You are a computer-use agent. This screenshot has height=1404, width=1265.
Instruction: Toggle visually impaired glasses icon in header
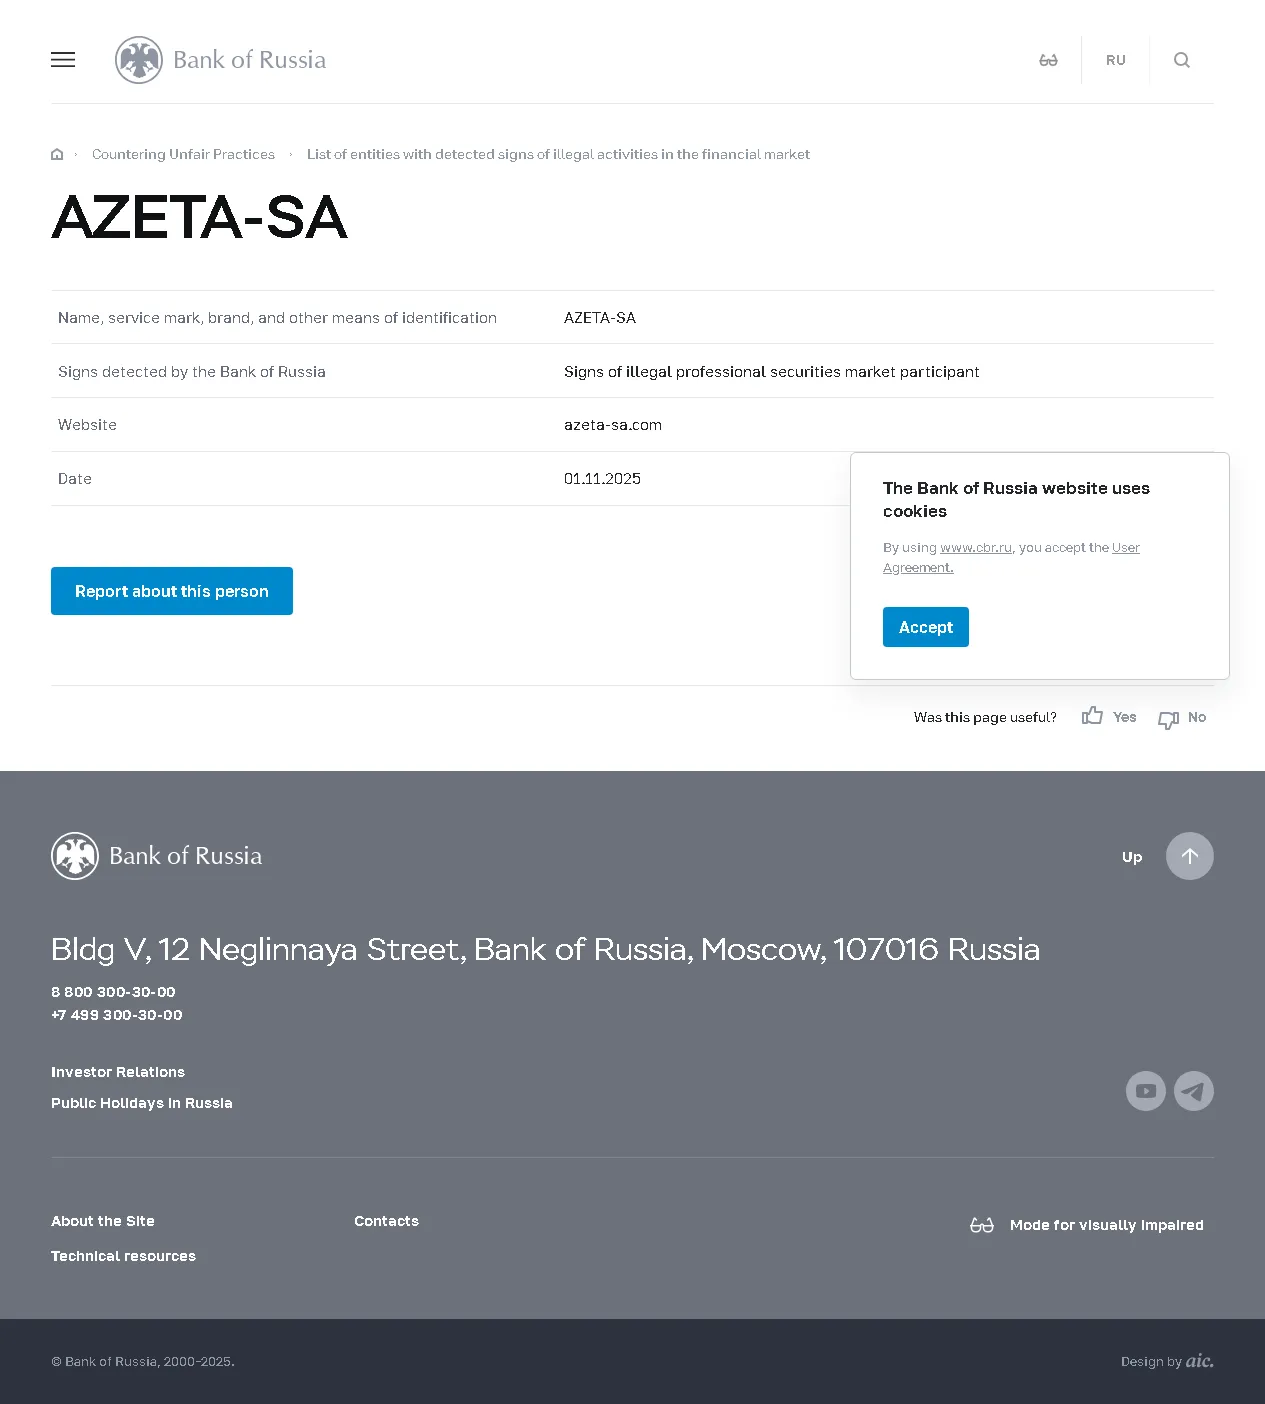point(1048,60)
